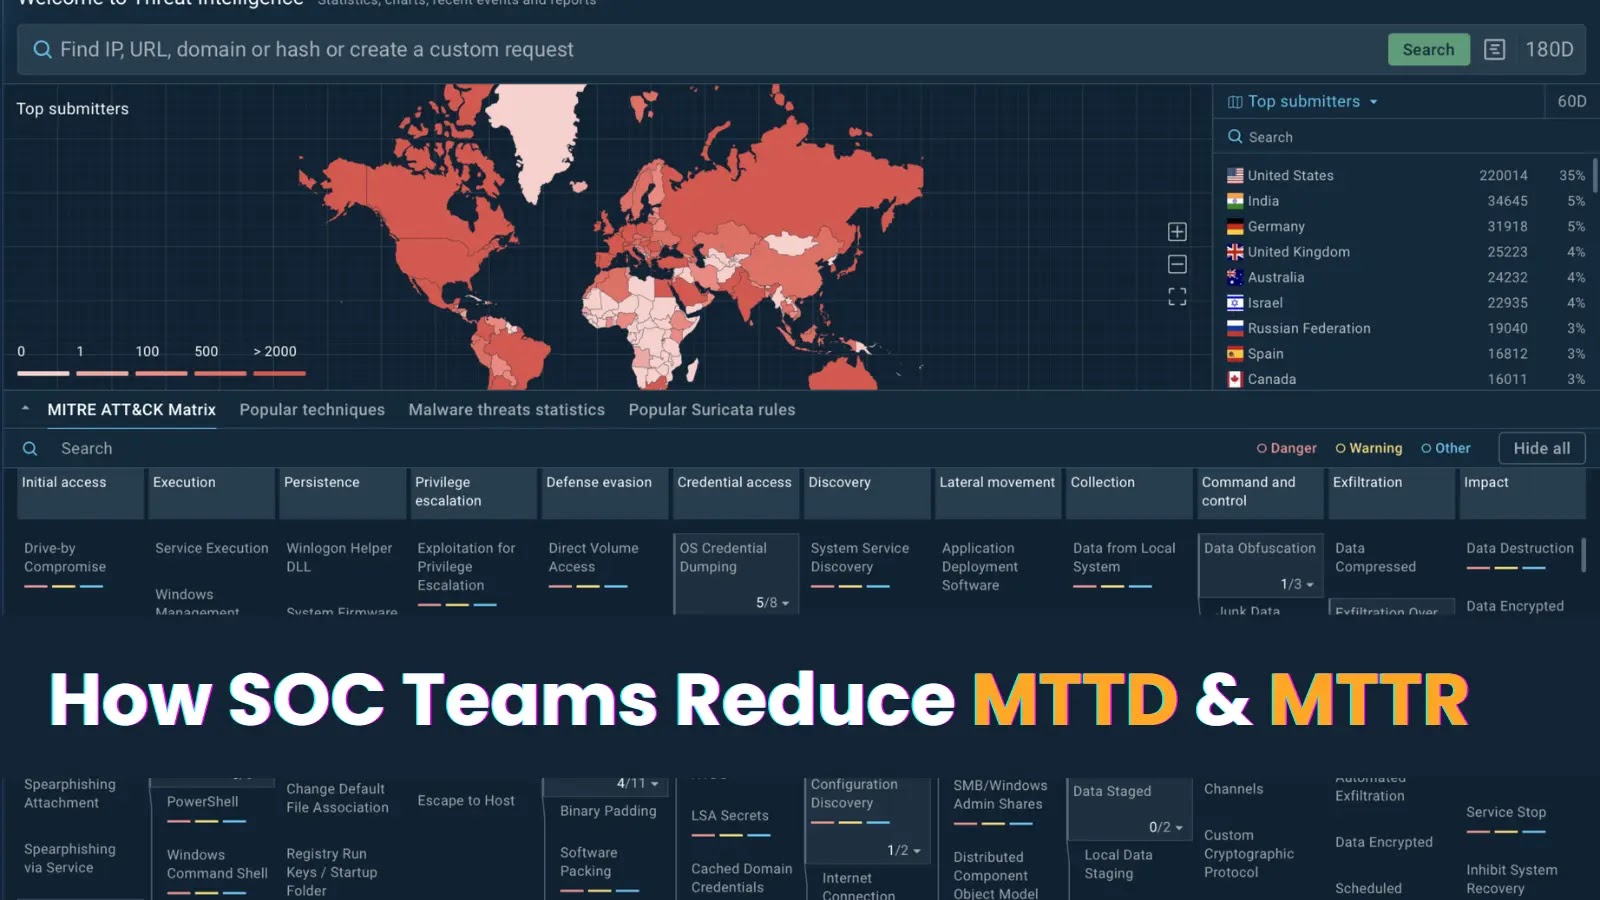Open the custom request list icon beside Search
The height and width of the screenshot is (900, 1600).
[x=1495, y=49]
